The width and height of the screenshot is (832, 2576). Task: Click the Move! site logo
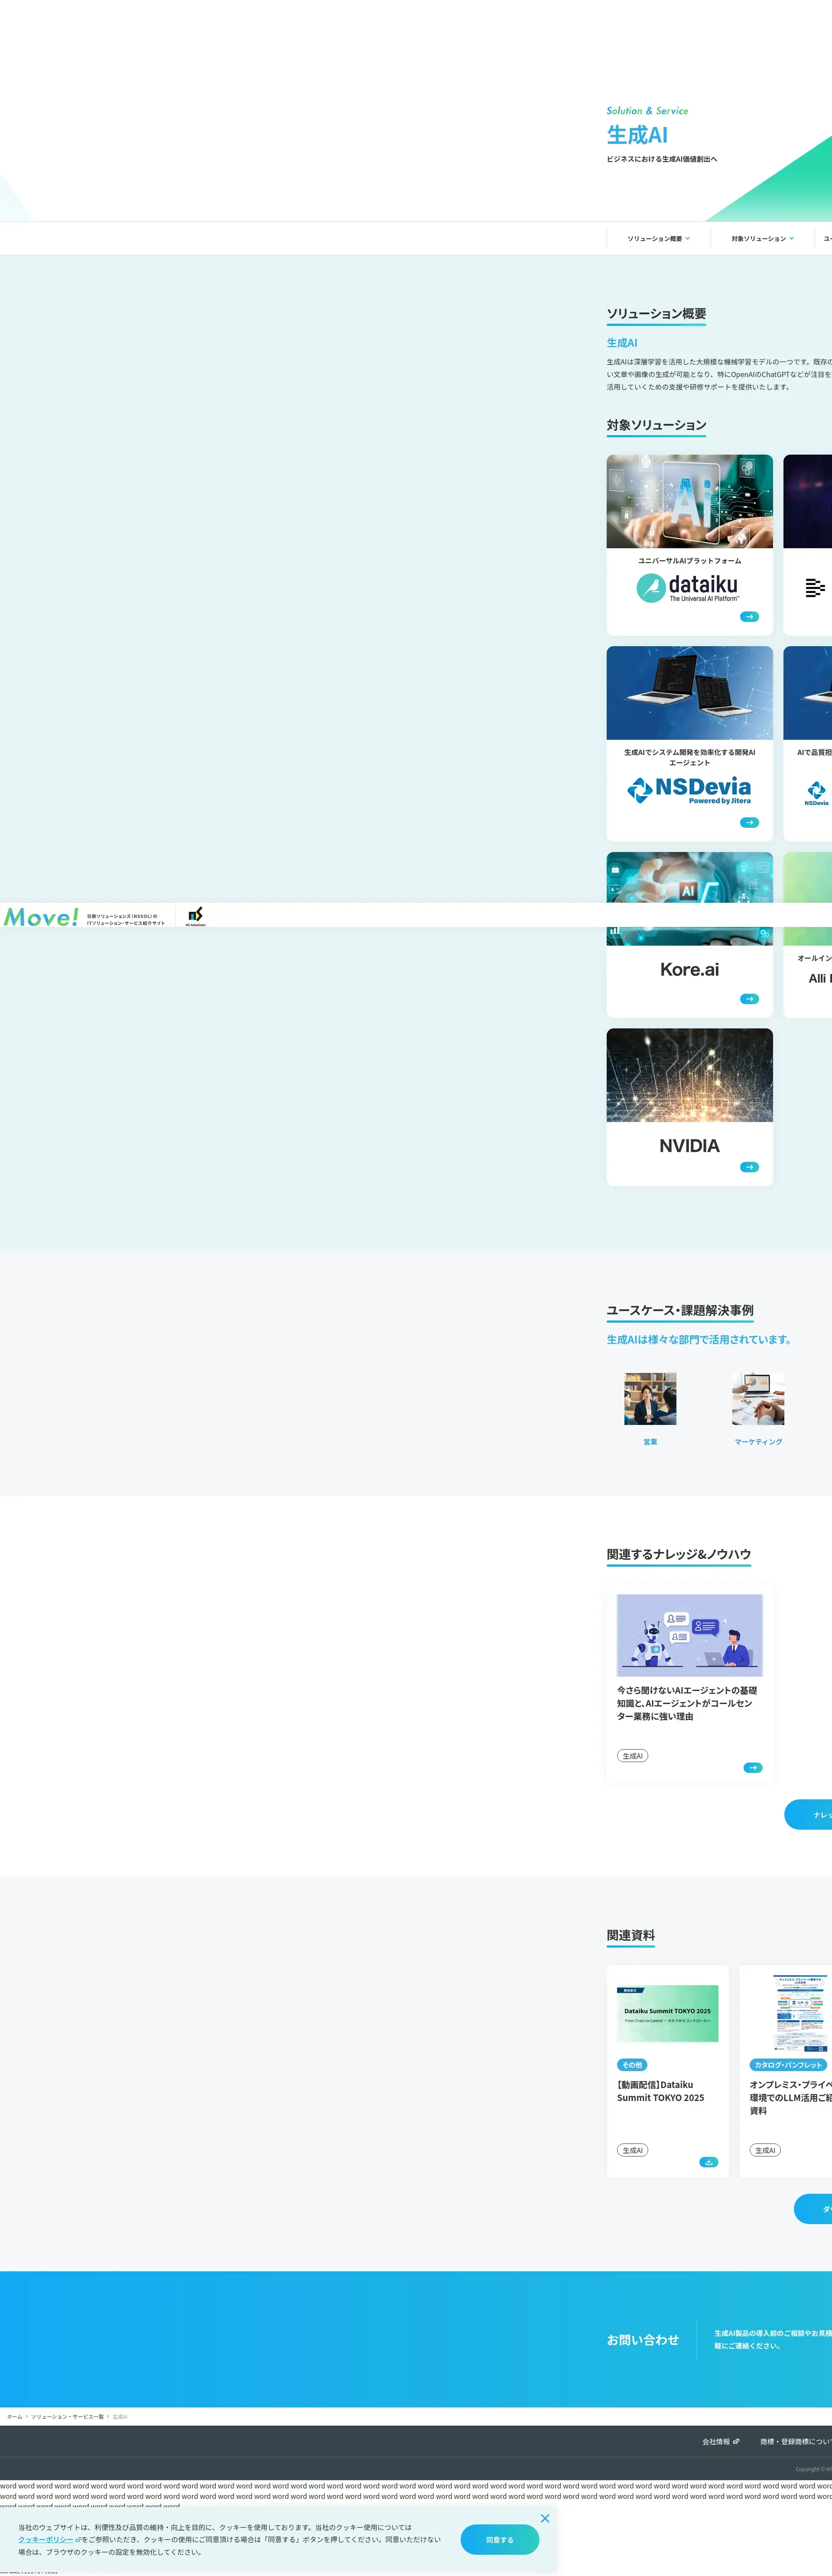tap(41, 916)
